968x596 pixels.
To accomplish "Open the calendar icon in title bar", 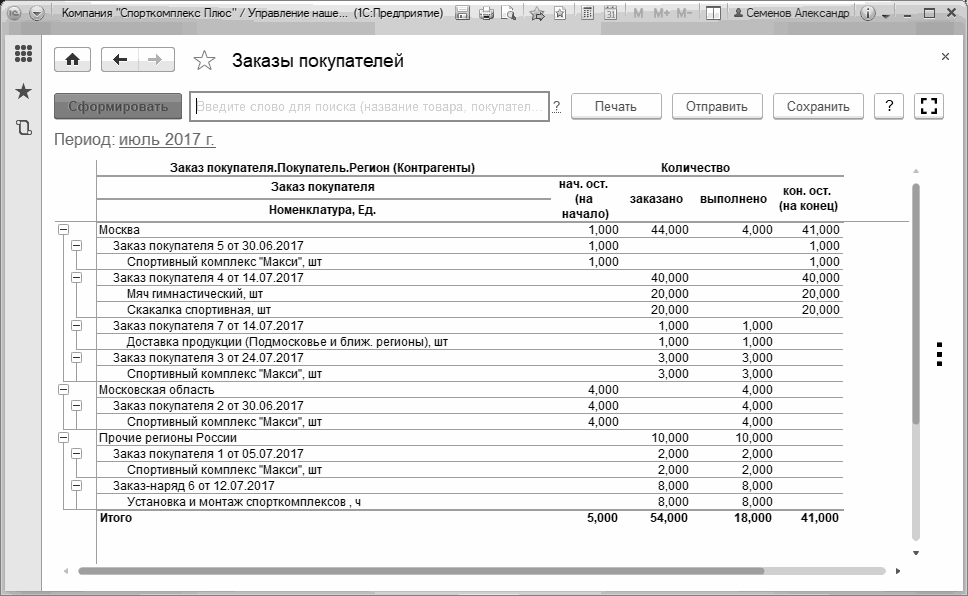I will 611,13.
